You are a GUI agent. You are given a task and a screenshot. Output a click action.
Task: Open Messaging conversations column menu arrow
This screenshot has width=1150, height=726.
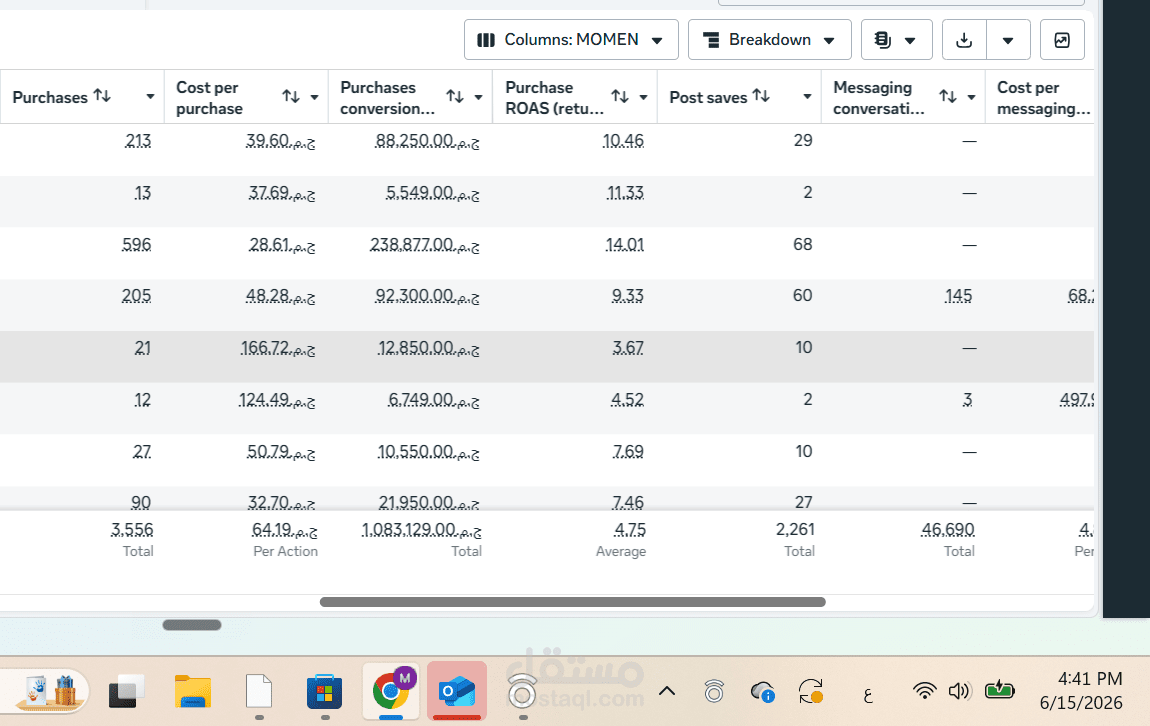[x=971, y=97]
